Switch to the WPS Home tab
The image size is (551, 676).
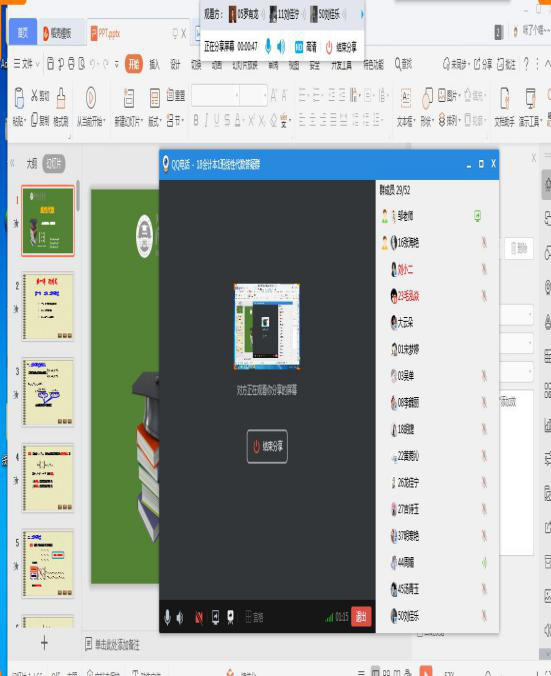point(23,33)
